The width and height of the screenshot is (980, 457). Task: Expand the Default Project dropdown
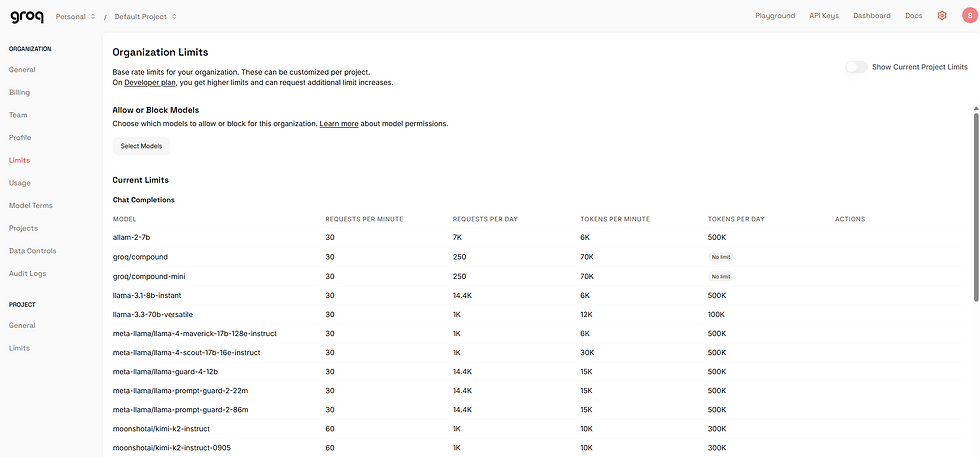click(x=145, y=16)
